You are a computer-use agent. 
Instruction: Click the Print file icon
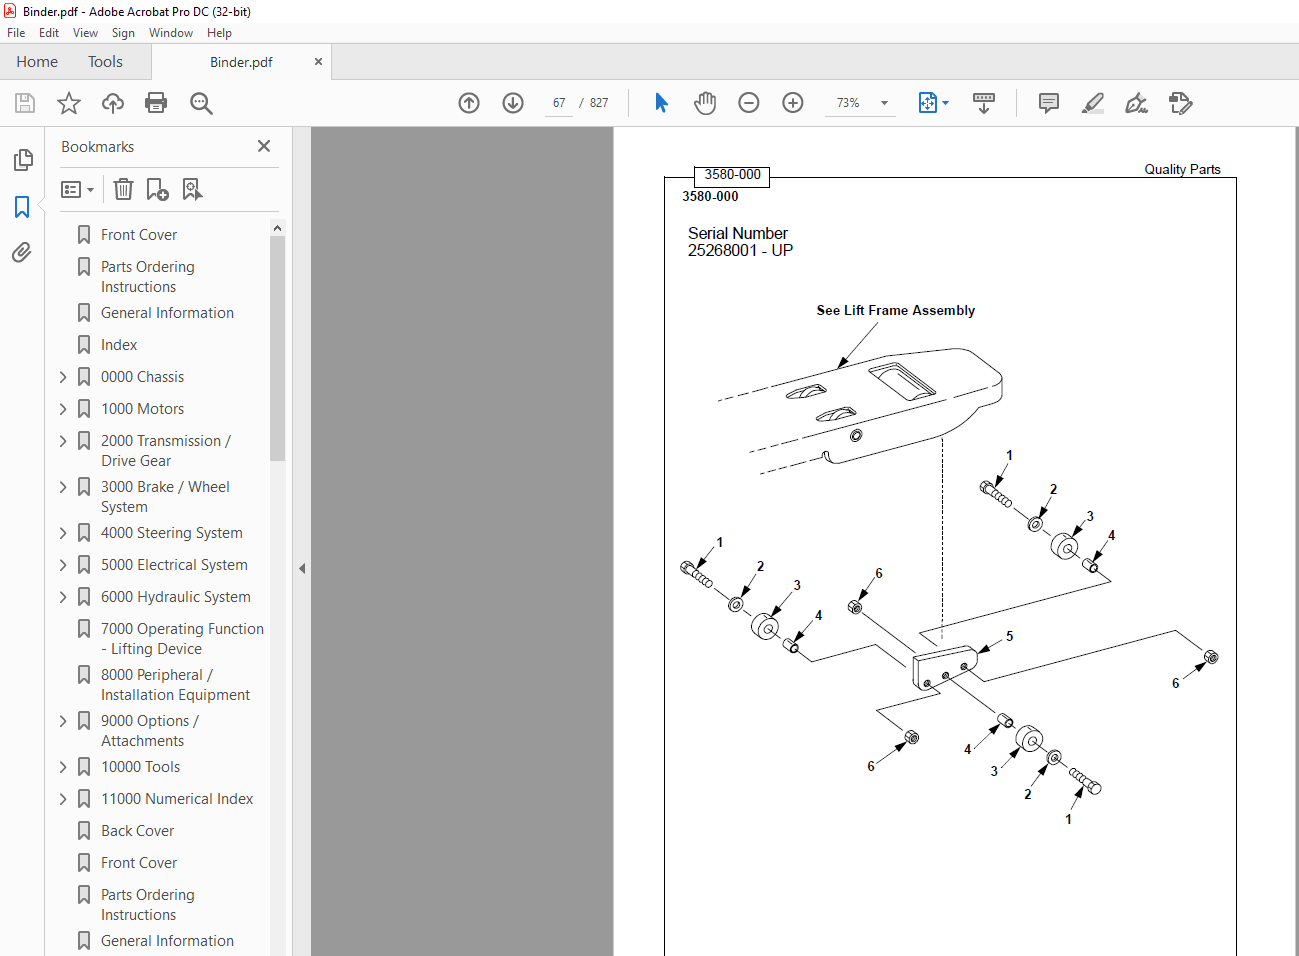pos(156,103)
